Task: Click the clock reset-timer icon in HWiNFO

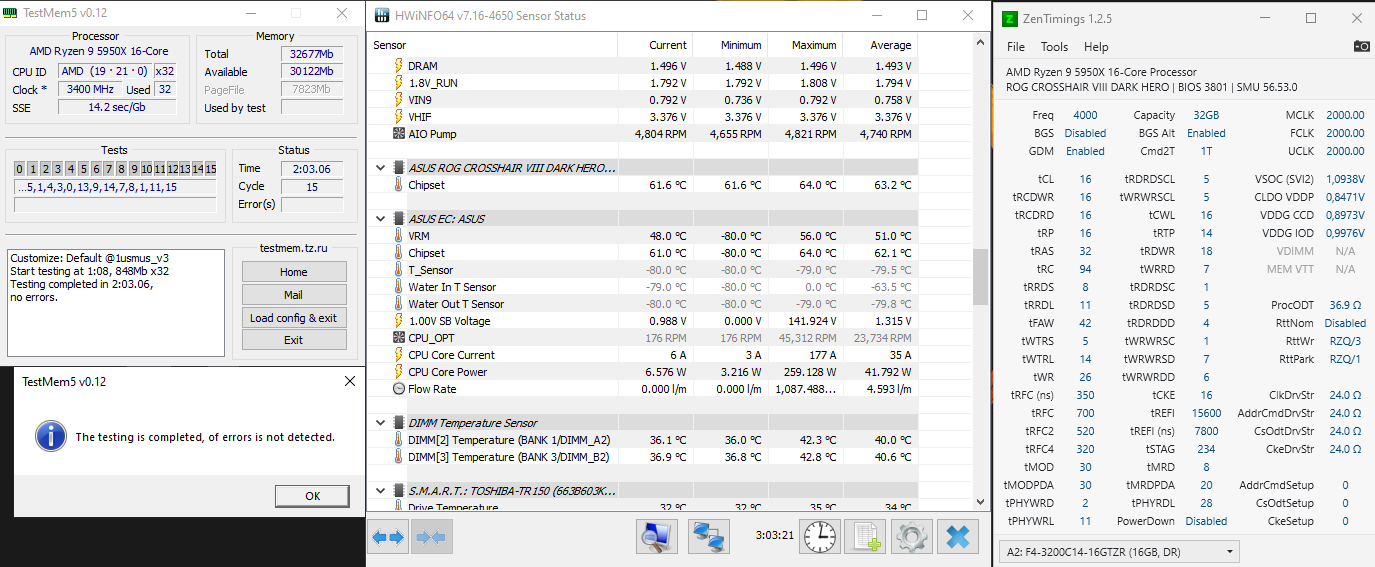Action: 821,537
